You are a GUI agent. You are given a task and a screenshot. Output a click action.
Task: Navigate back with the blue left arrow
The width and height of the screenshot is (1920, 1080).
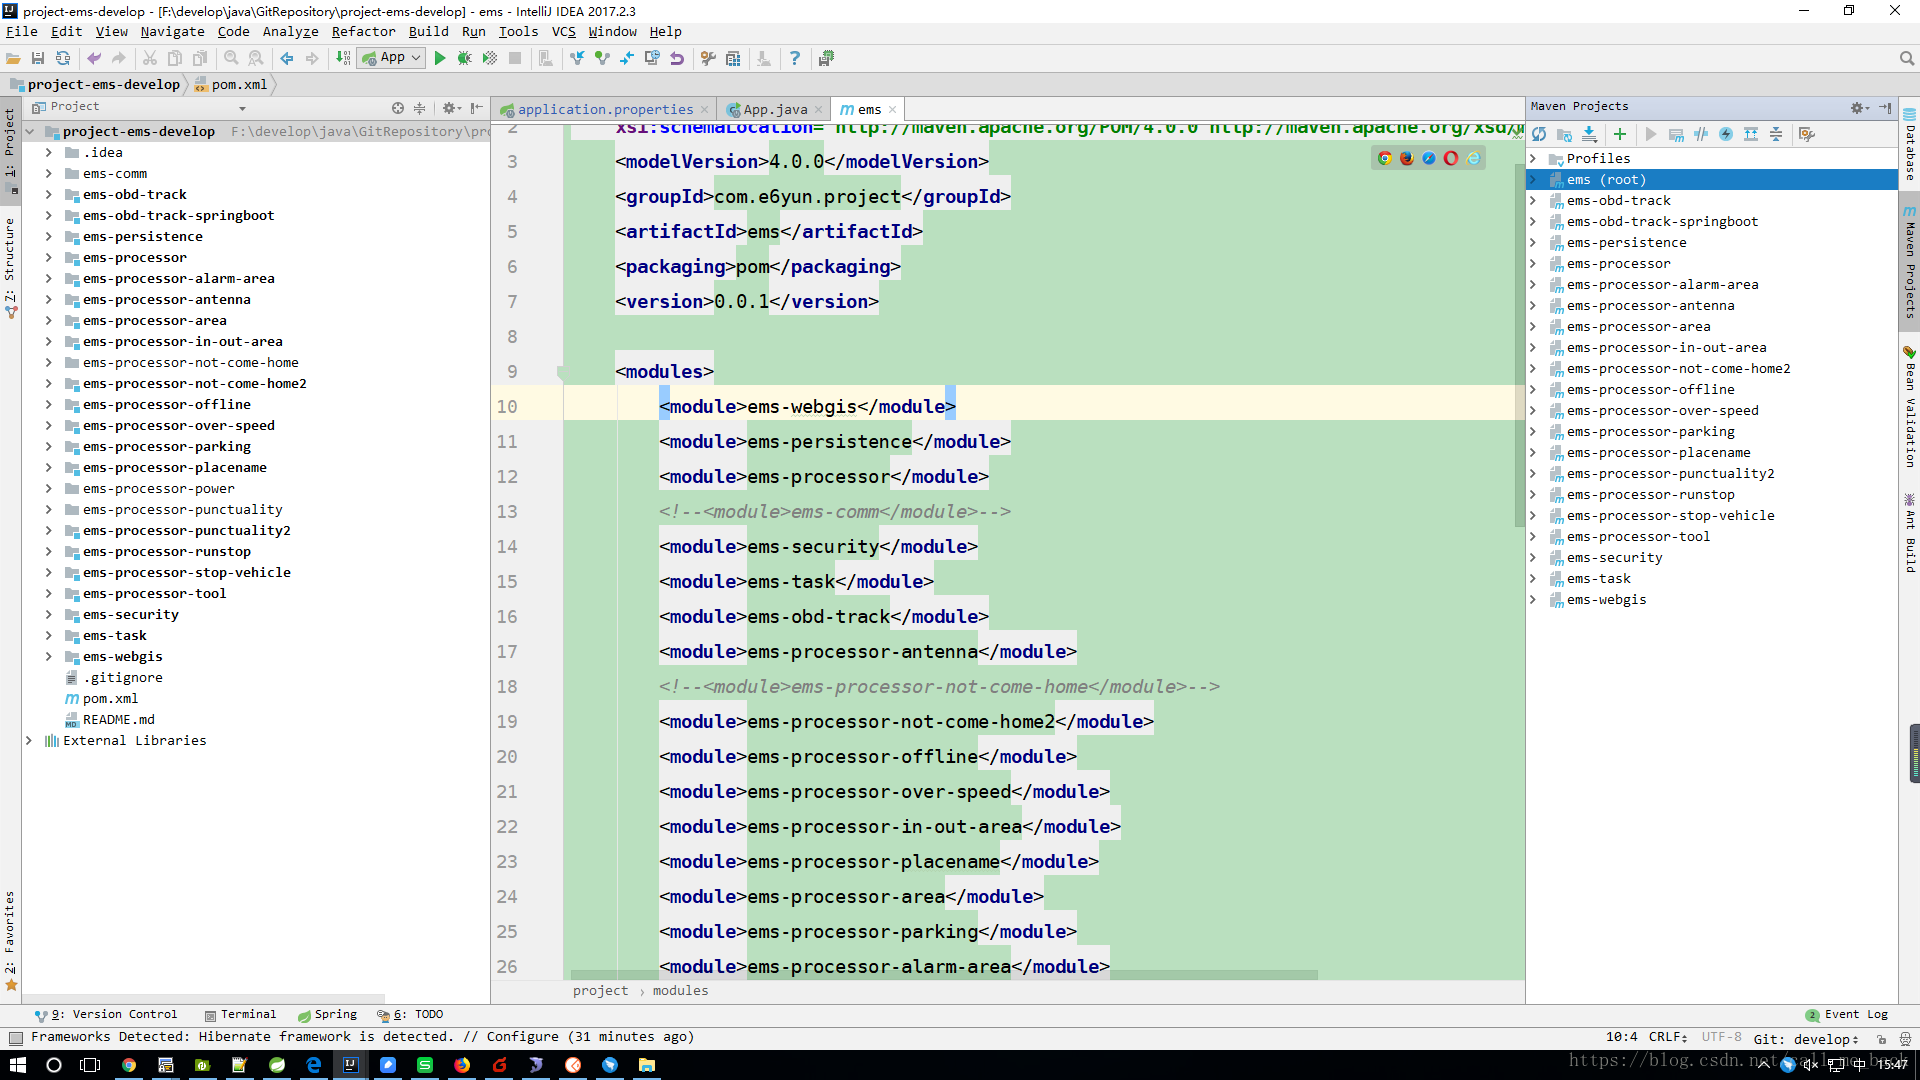(287, 58)
